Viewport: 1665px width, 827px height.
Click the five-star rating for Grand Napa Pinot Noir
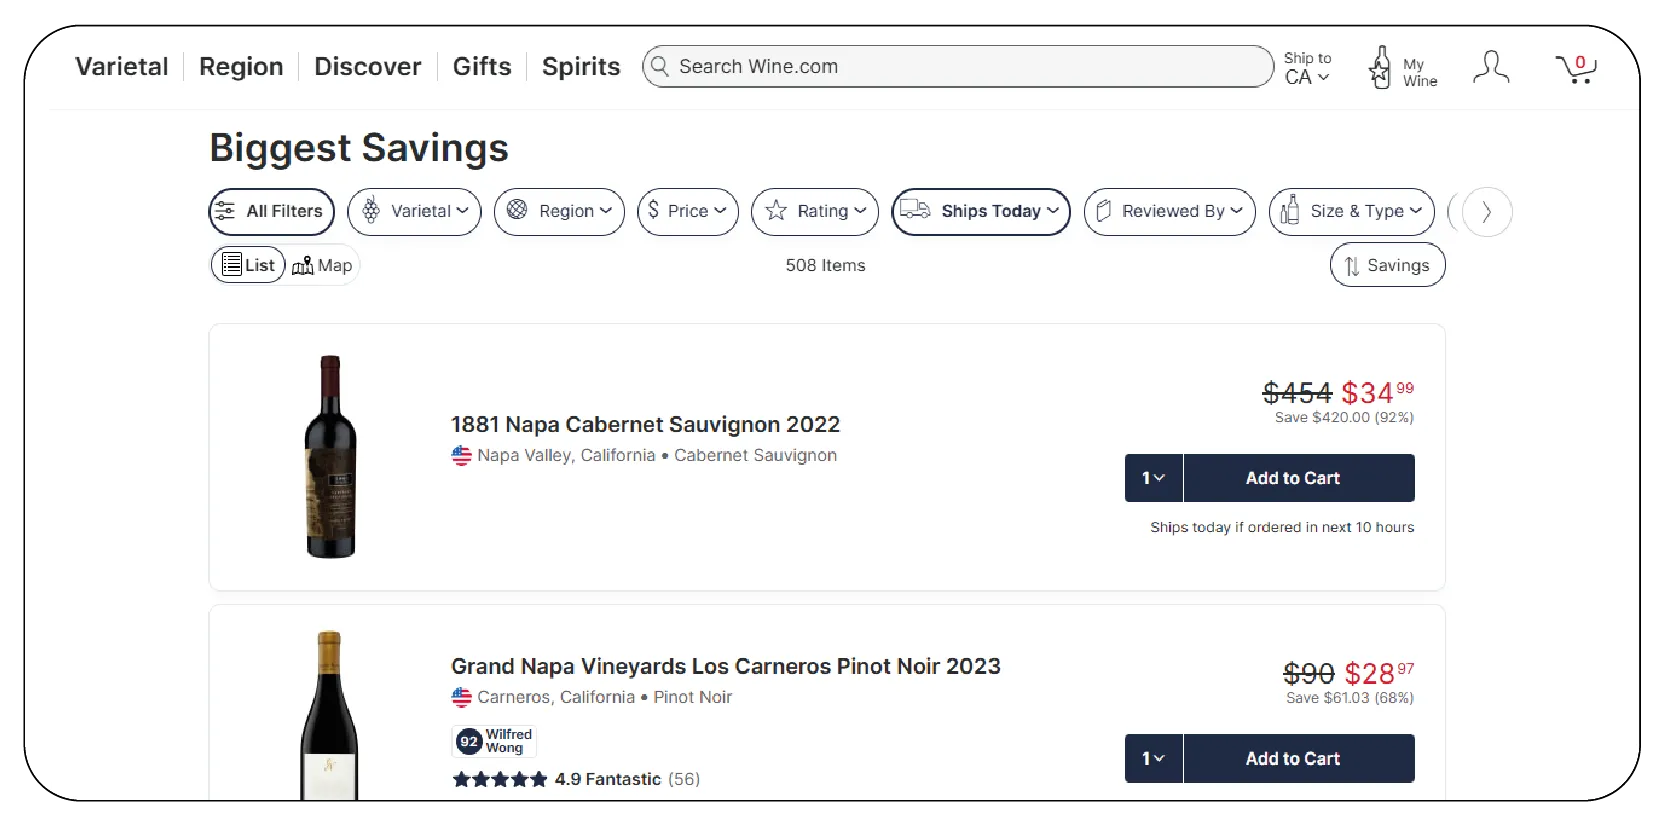coord(500,779)
